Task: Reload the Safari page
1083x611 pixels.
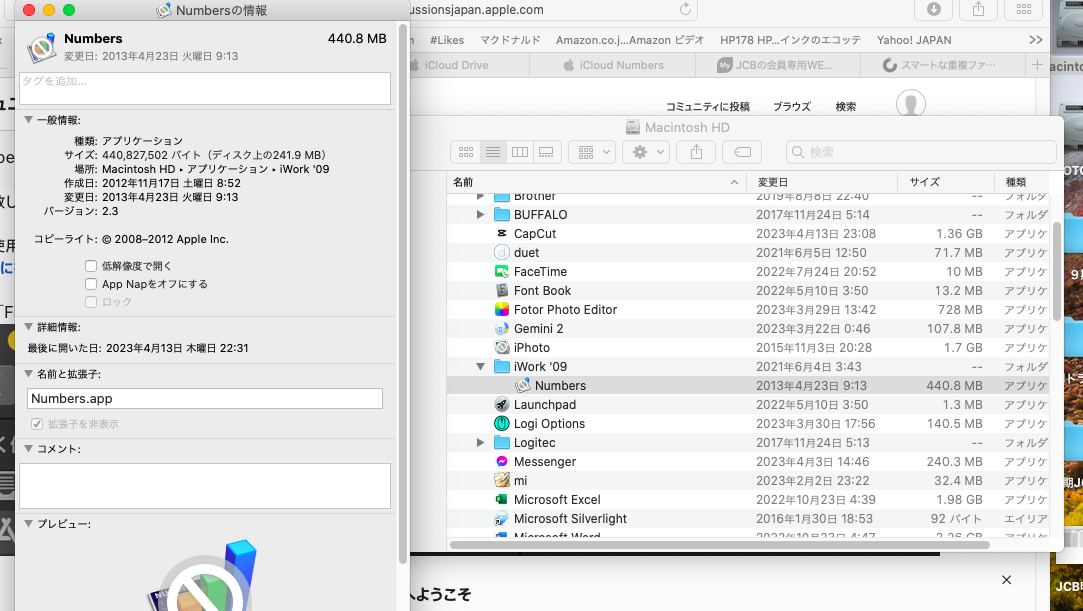Action: pyautogui.click(x=685, y=9)
